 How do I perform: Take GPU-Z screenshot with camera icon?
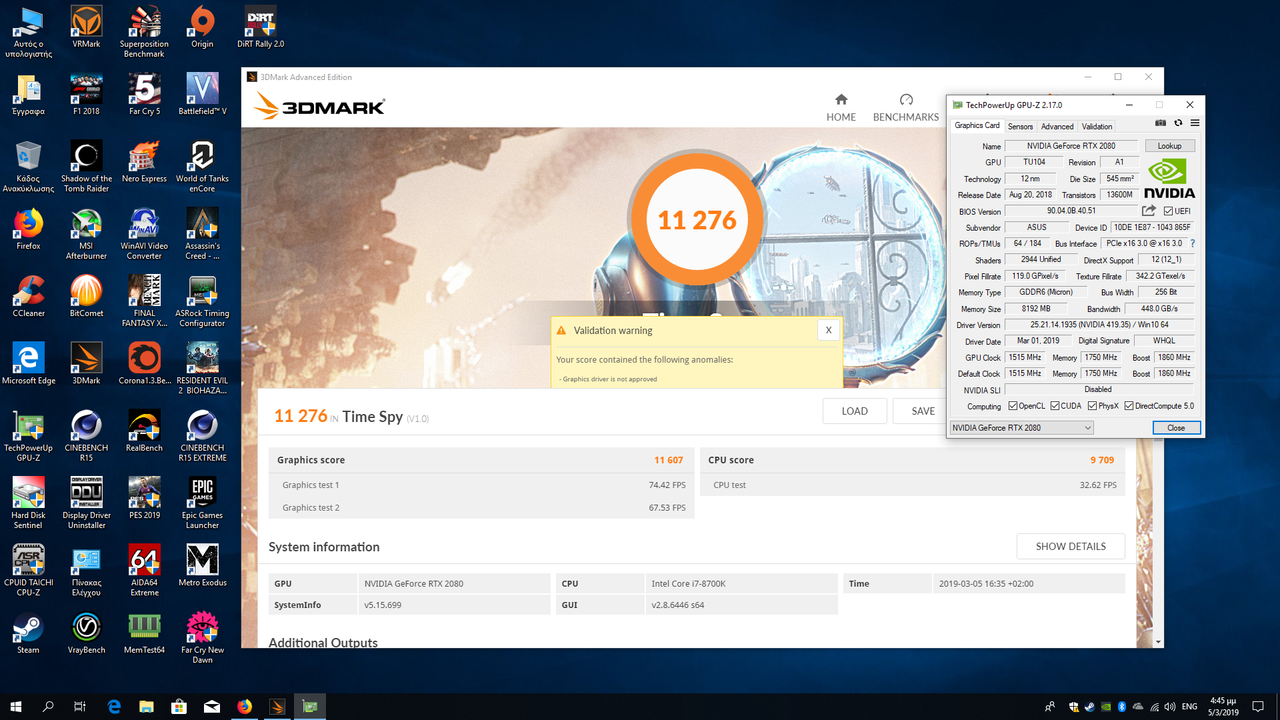[1160, 123]
